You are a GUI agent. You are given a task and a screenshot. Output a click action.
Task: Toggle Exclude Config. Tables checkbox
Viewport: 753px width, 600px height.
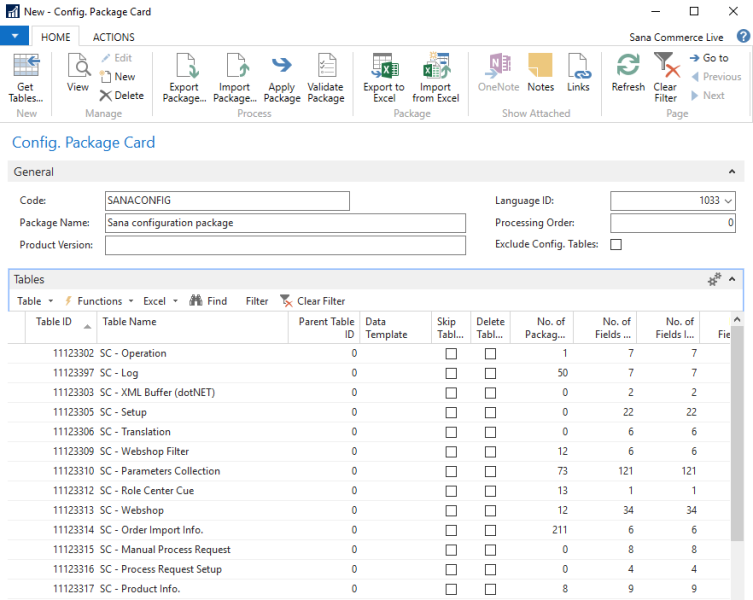[616, 245]
